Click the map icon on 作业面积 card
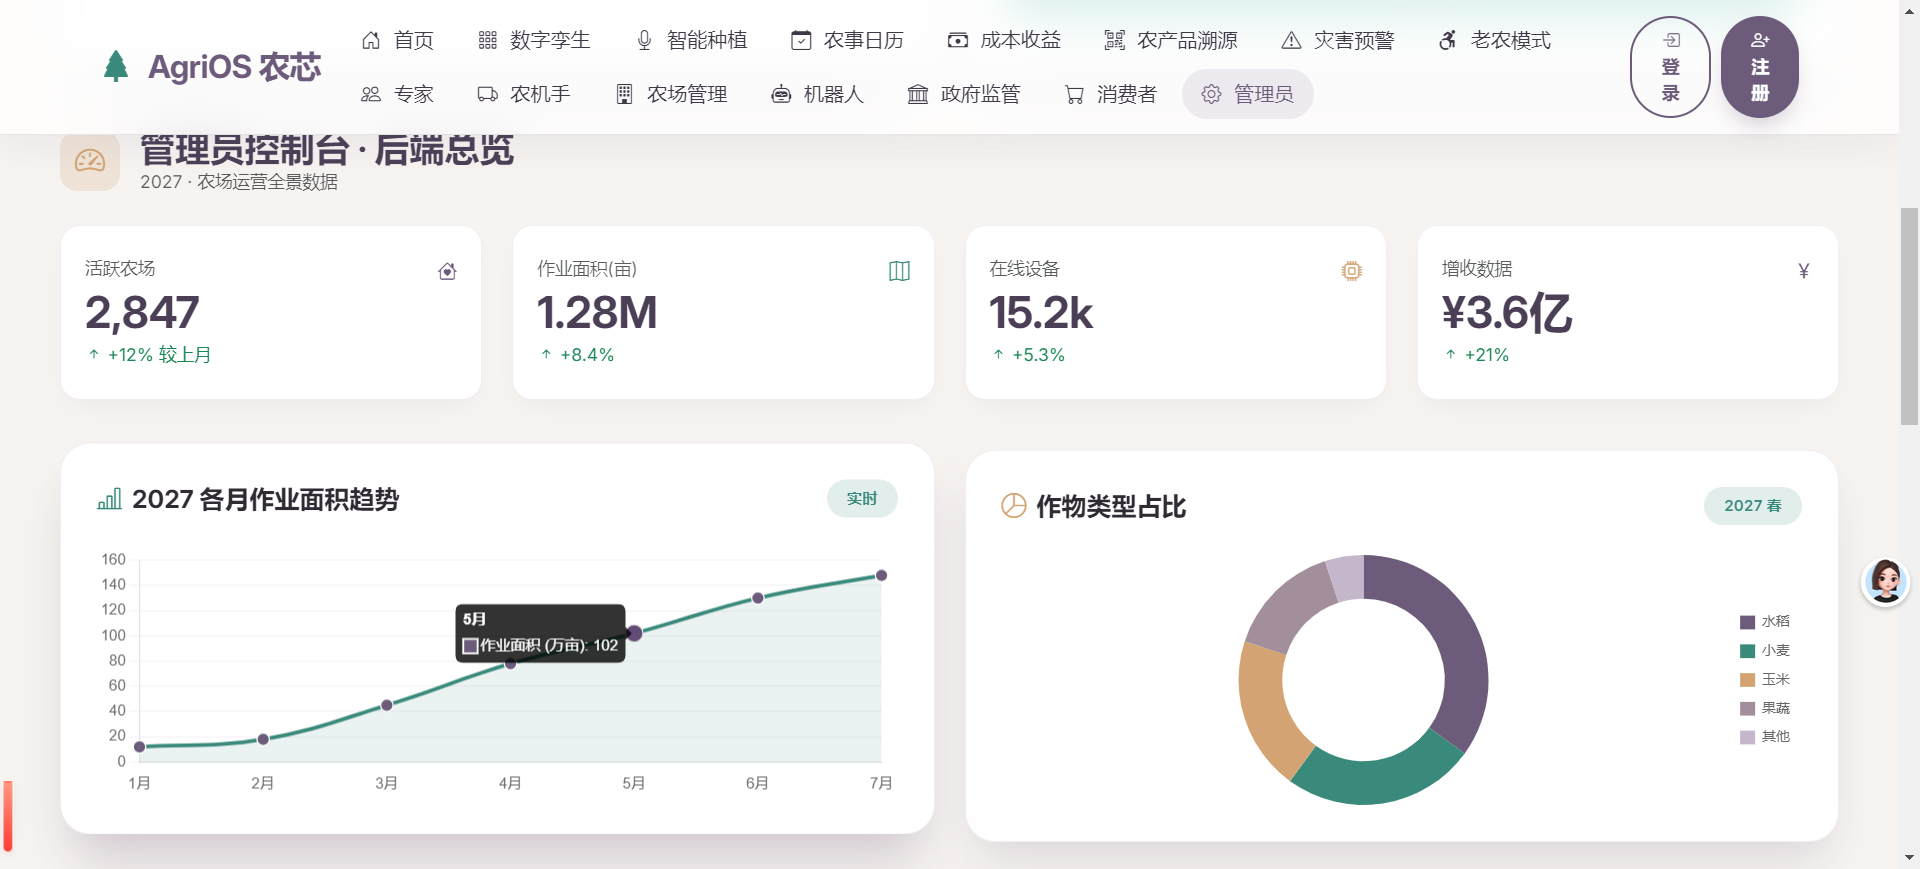Screen dimensions: 1920x869 pos(899,271)
